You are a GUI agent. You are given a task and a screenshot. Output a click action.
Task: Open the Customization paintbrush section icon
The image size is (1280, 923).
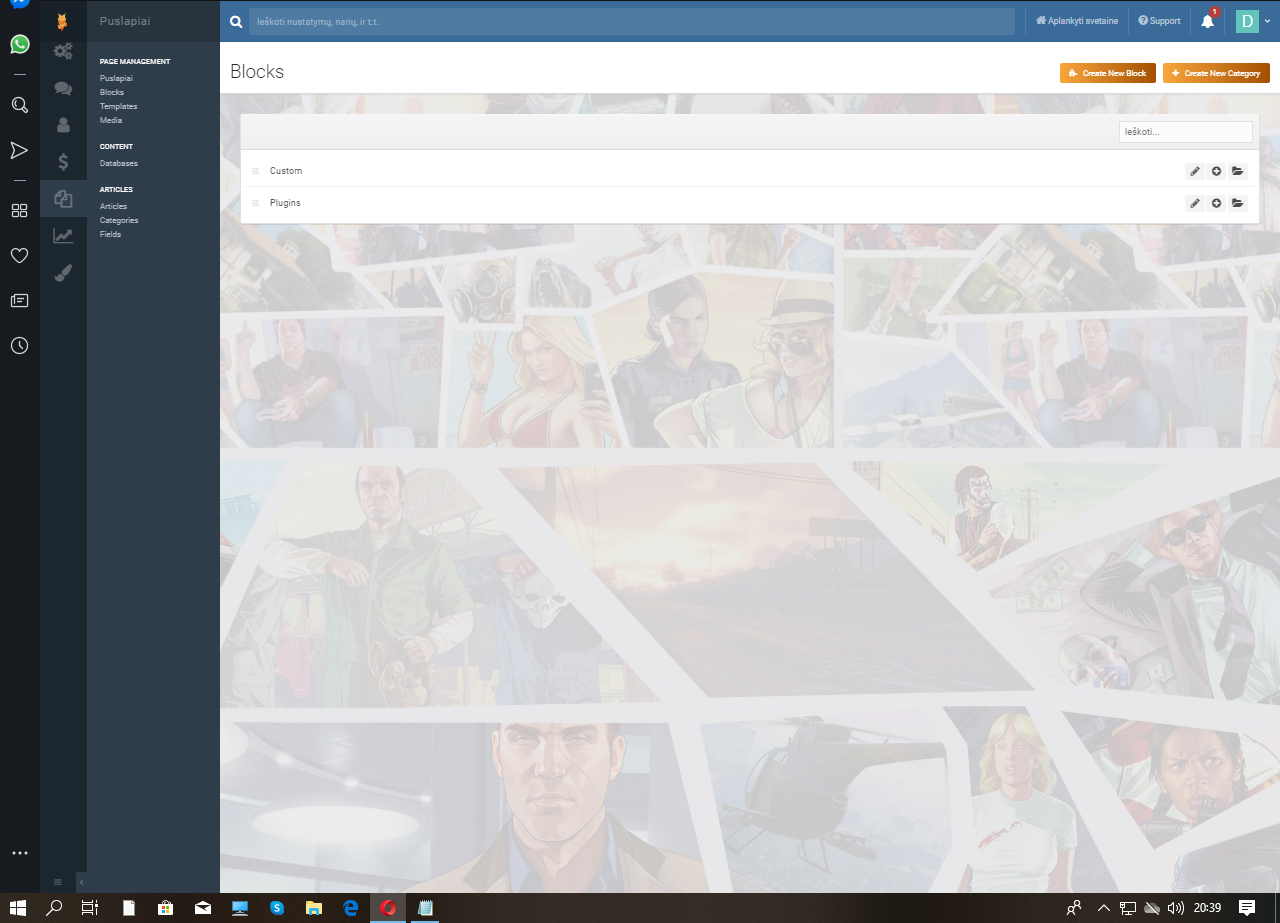pyautogui.click(x=63, y=273)
